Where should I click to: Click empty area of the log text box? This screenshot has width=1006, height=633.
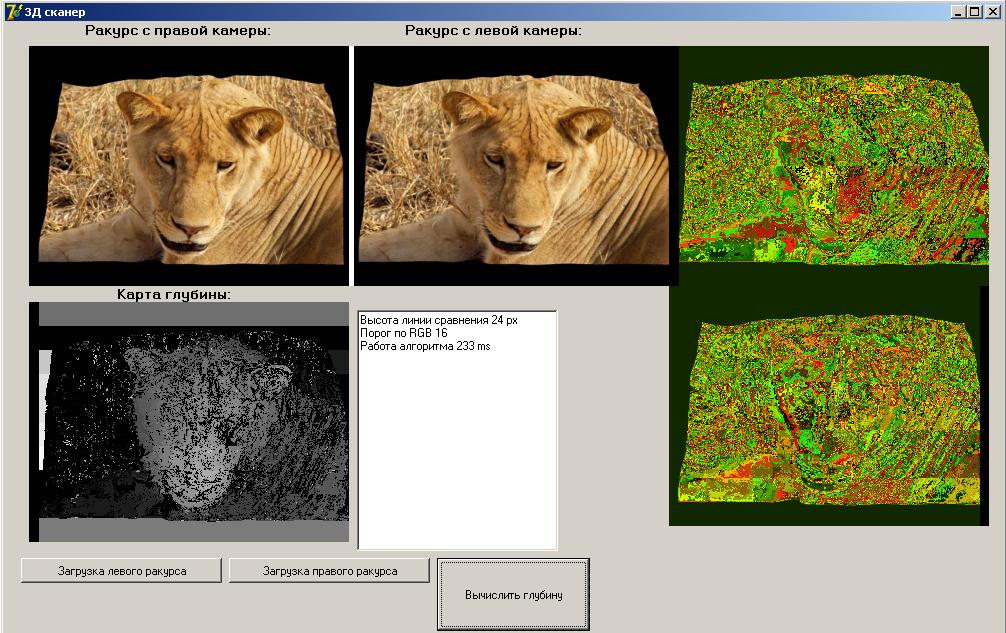457,460
